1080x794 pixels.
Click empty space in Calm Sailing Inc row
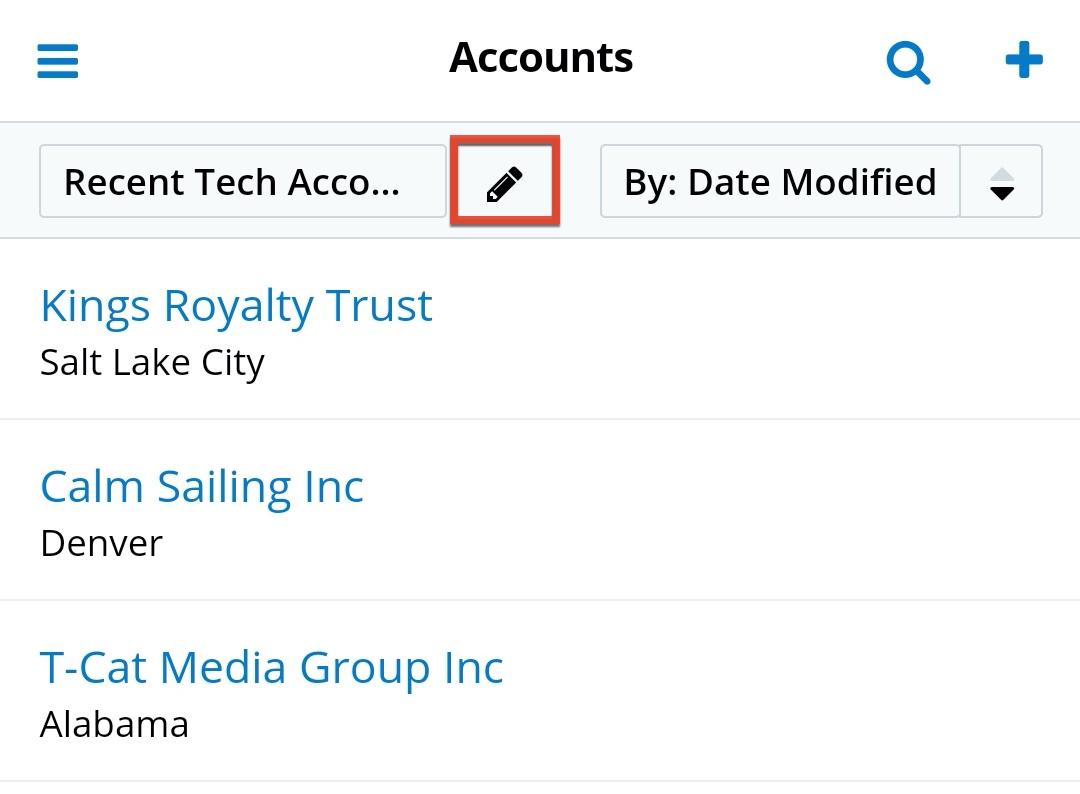pyautogui.click(x=760, y=511)
